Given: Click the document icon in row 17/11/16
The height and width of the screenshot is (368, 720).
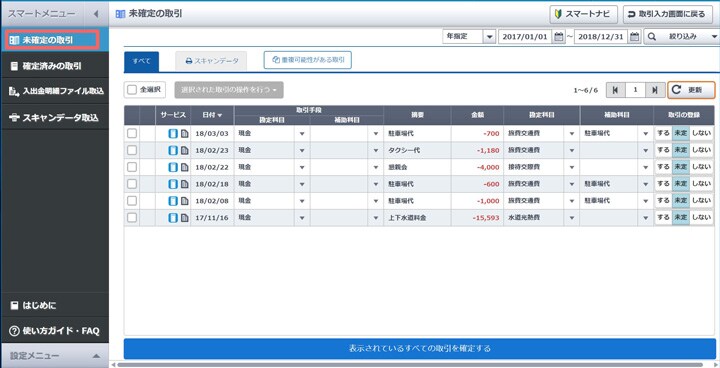Looking at the screenshot, I should pyautogui.click(x=184, y=218).
